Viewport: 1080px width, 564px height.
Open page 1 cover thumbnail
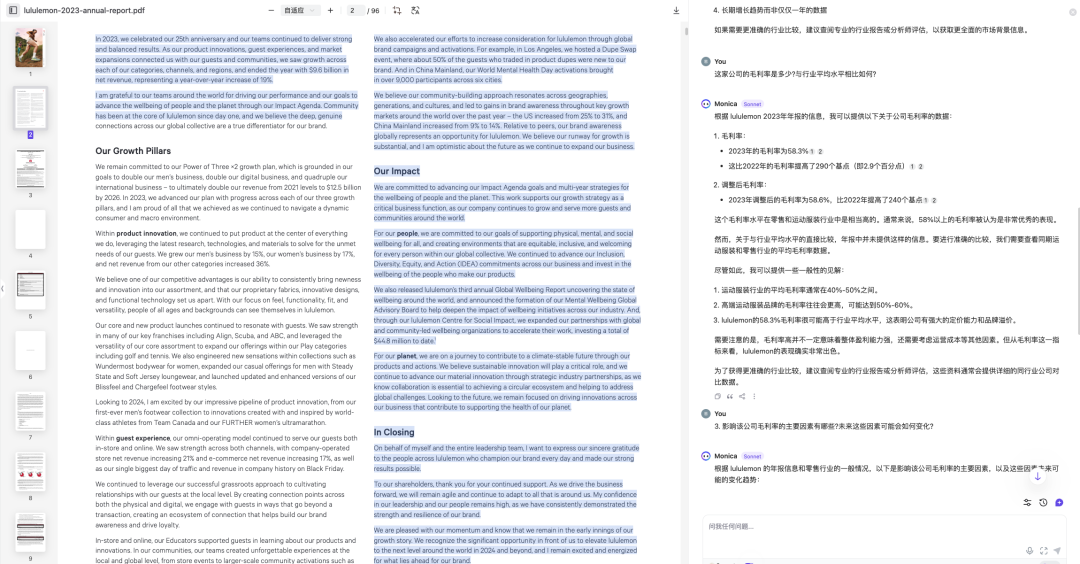click(x=30, y=48)
